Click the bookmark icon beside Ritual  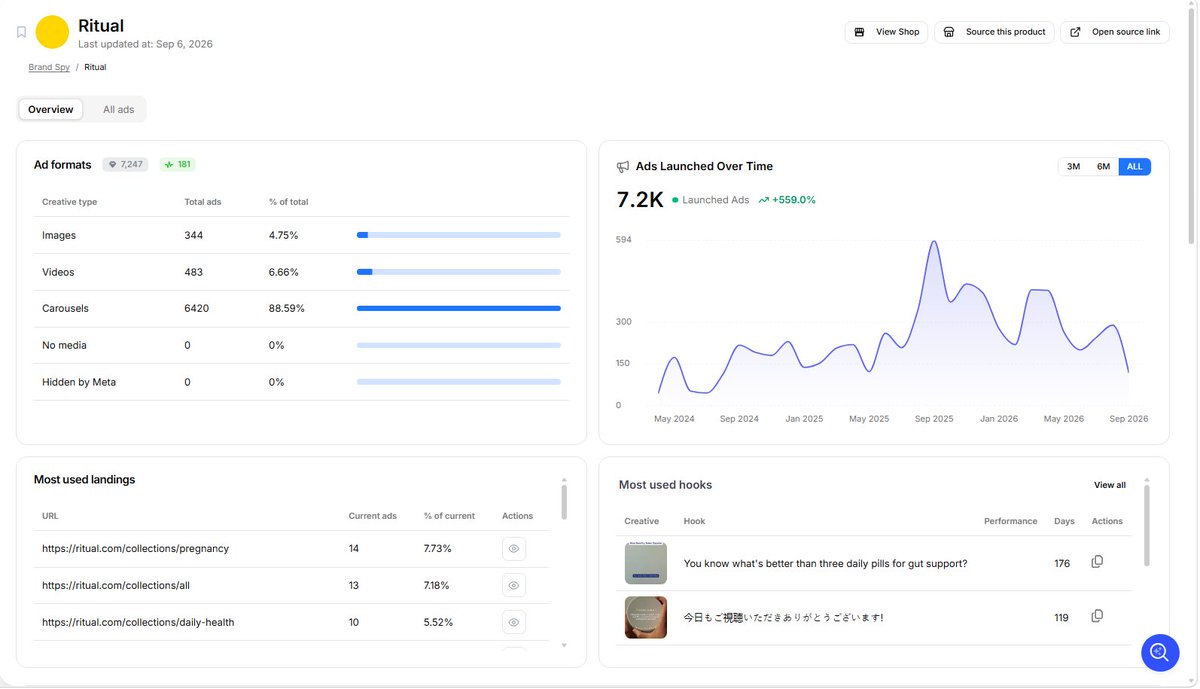tap(21, 32)
